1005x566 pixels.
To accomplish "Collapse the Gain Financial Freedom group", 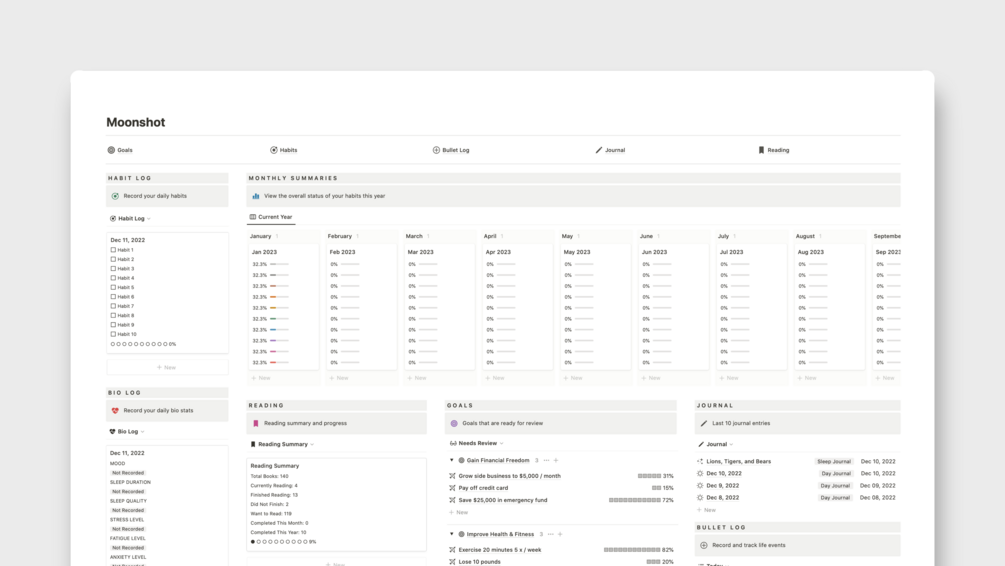I will coord(452,460).
